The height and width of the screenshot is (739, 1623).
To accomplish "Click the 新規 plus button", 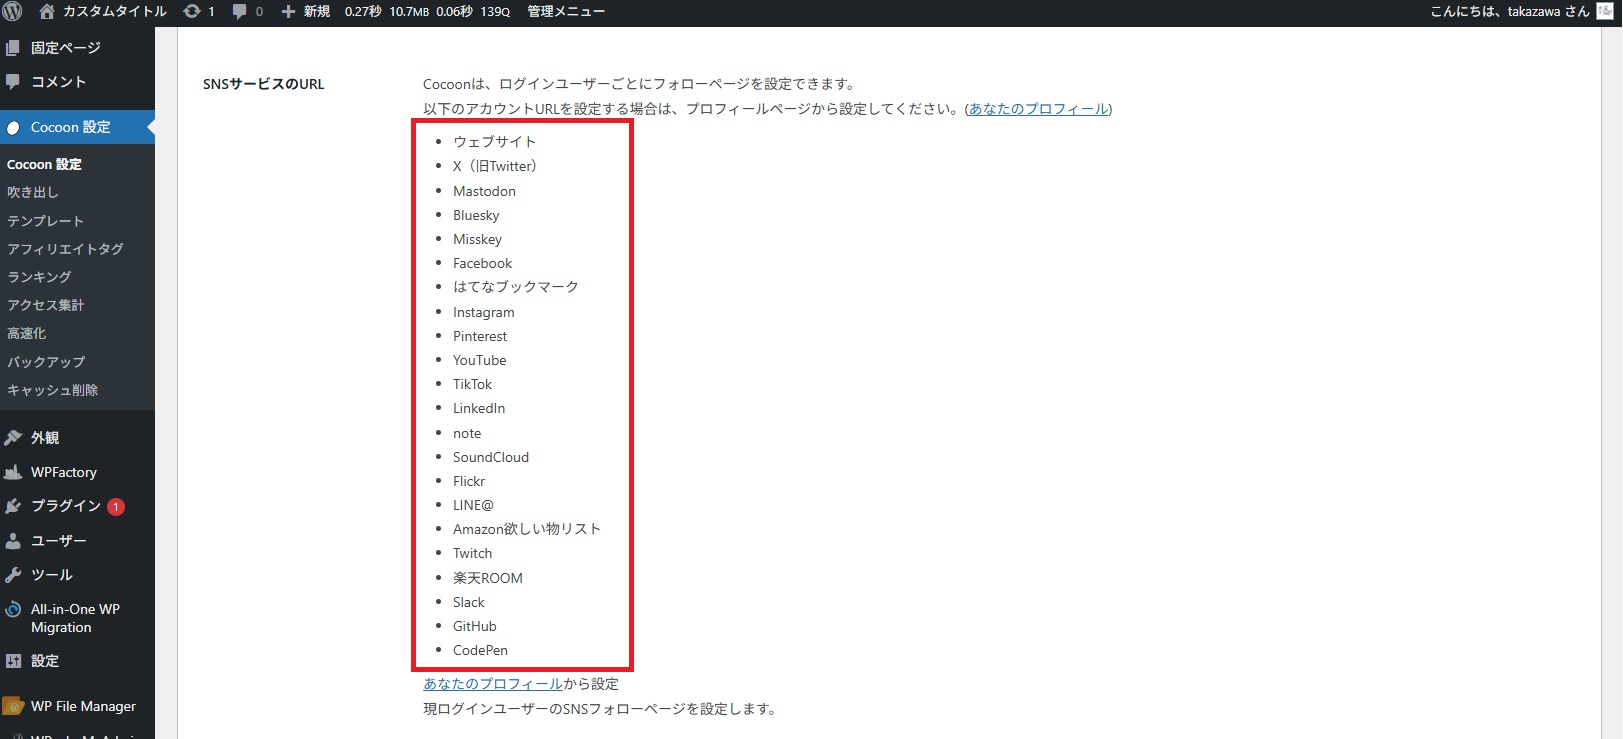I will pos(305,12).
